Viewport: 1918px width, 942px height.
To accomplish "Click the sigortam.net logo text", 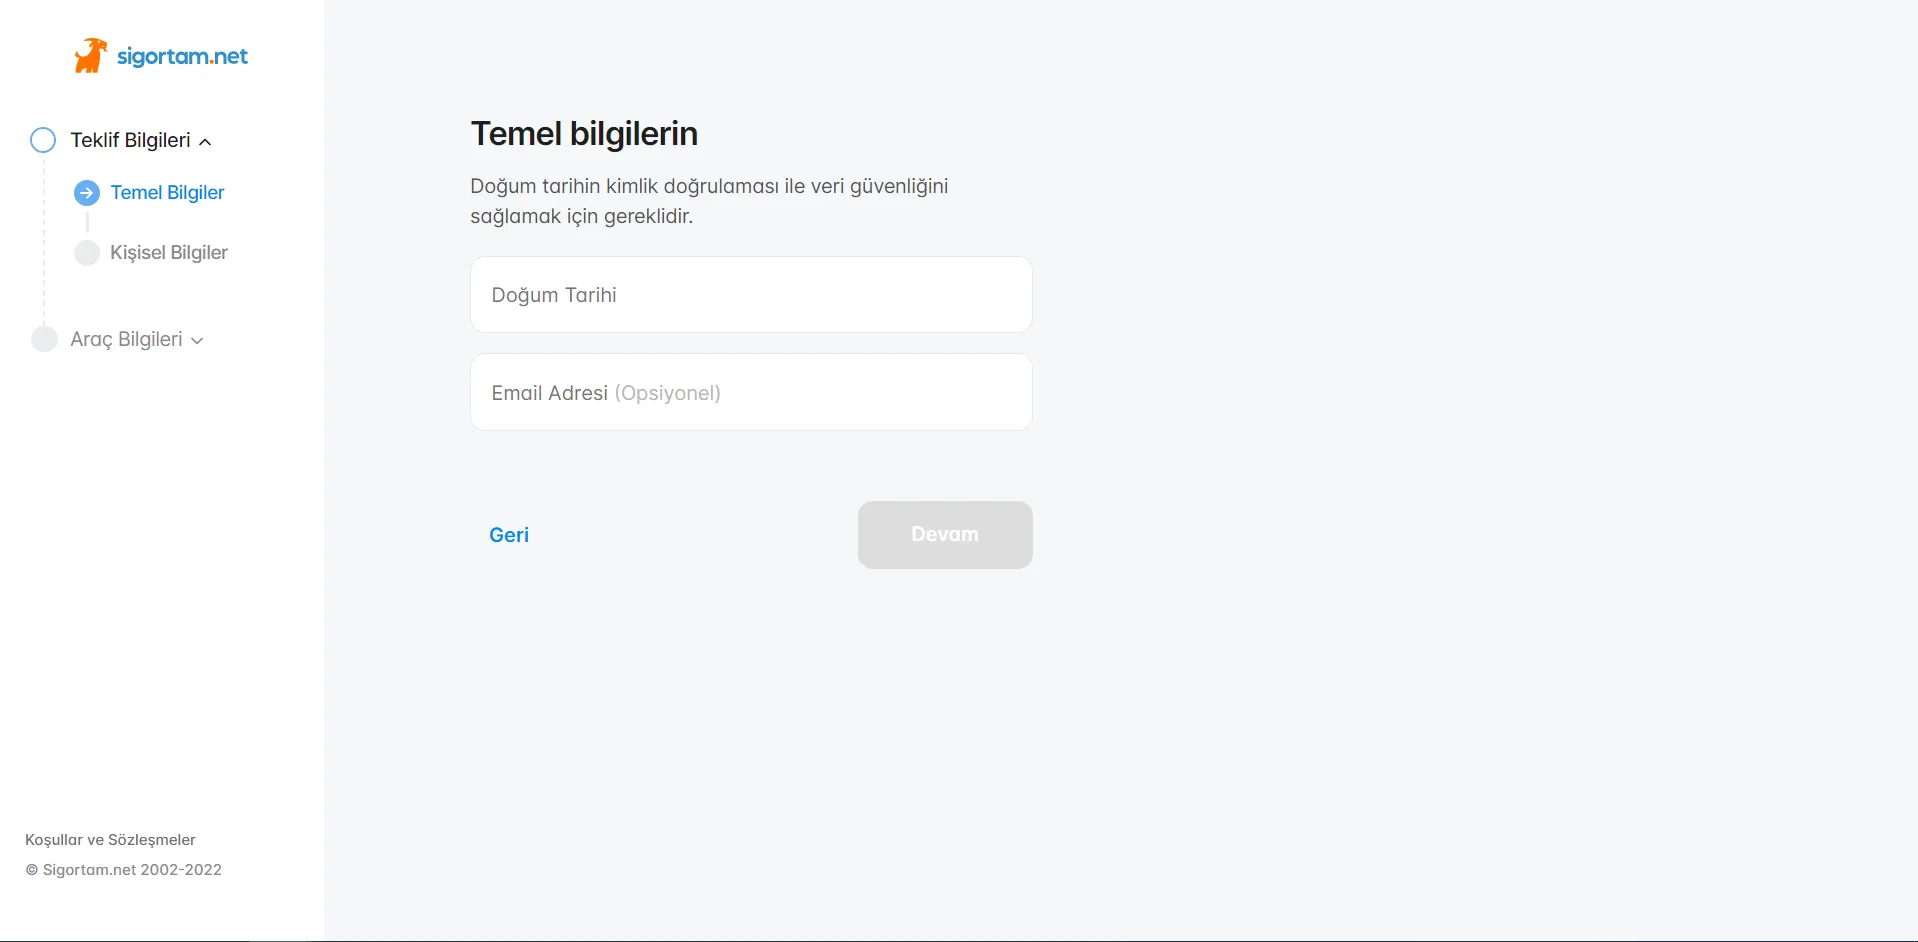I will click(x=182, y=56).
